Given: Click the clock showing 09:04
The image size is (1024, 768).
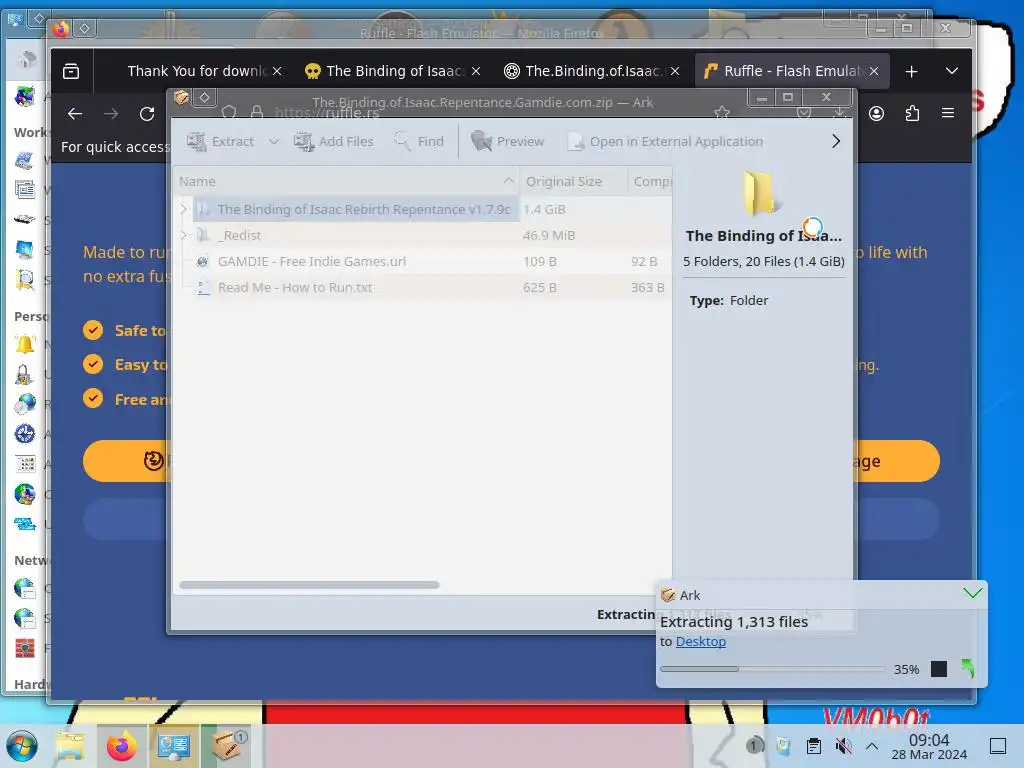Looking at the screenshot, I should (x=929, y=746).
